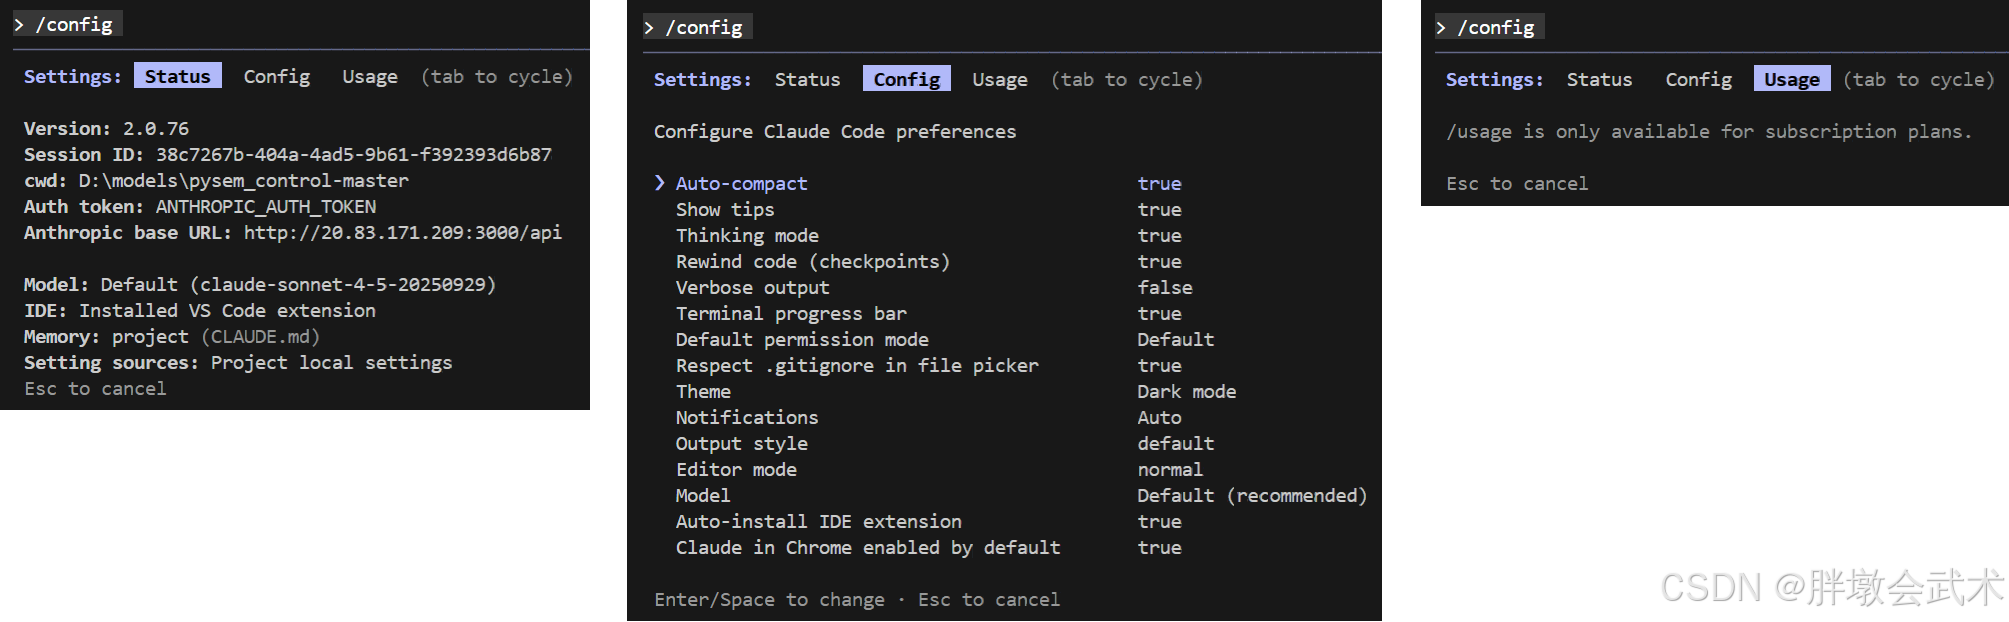Enable the Verbose output setting

click(752, 288)
